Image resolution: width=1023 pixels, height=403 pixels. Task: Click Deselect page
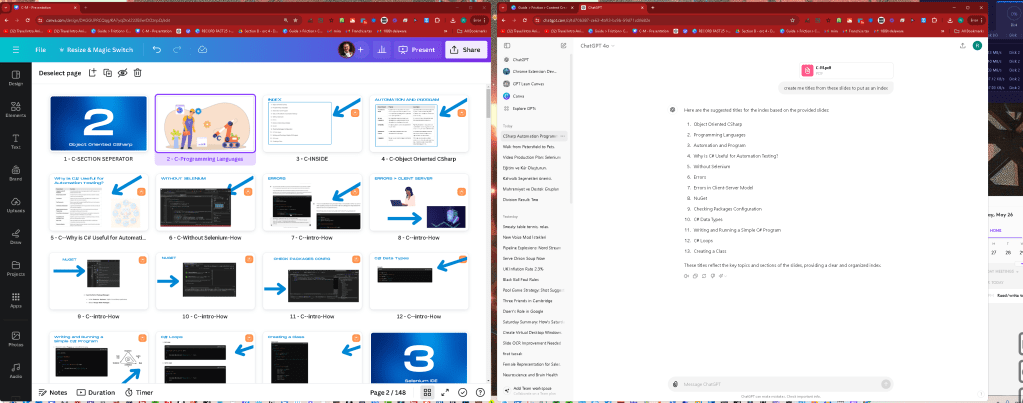(x=60, y=73)
